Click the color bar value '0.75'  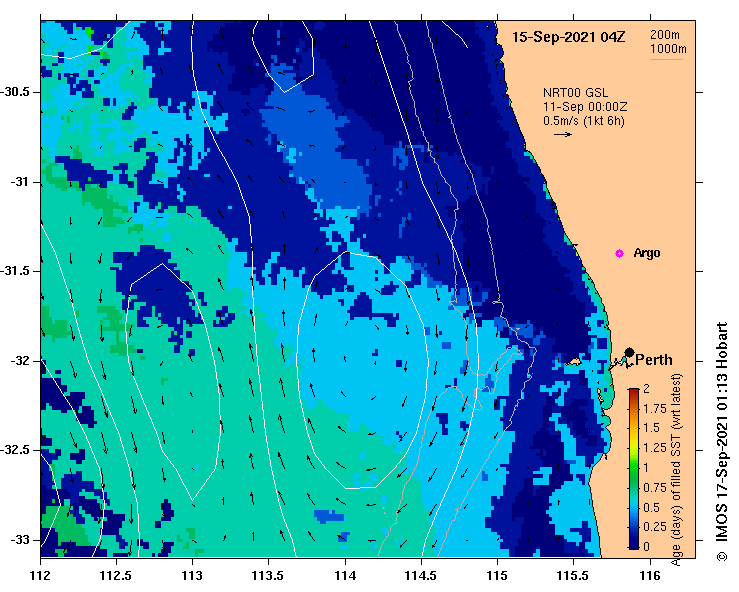pyautogui.click(x=655, y=487)
